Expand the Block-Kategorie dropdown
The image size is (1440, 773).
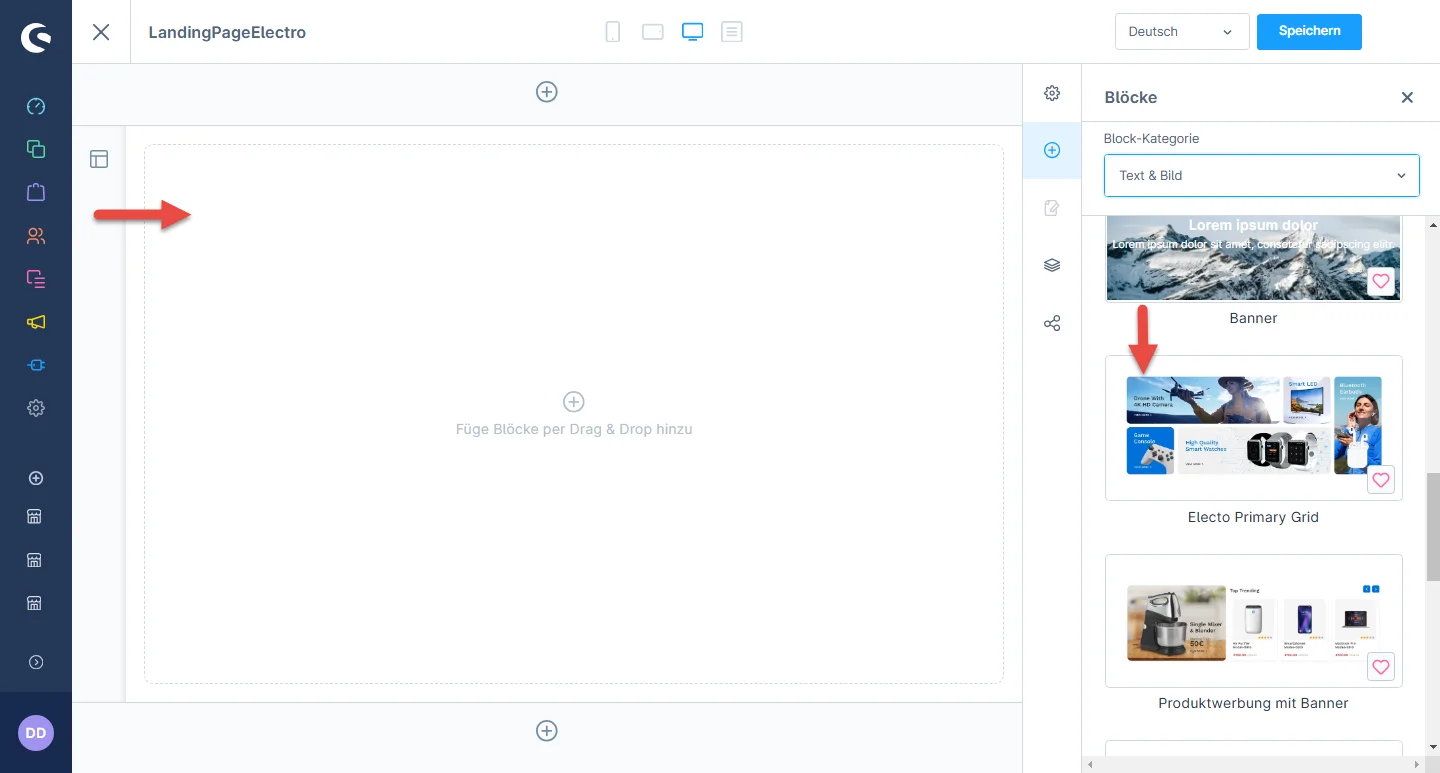pyautogui.click(x=1261, y=175)
